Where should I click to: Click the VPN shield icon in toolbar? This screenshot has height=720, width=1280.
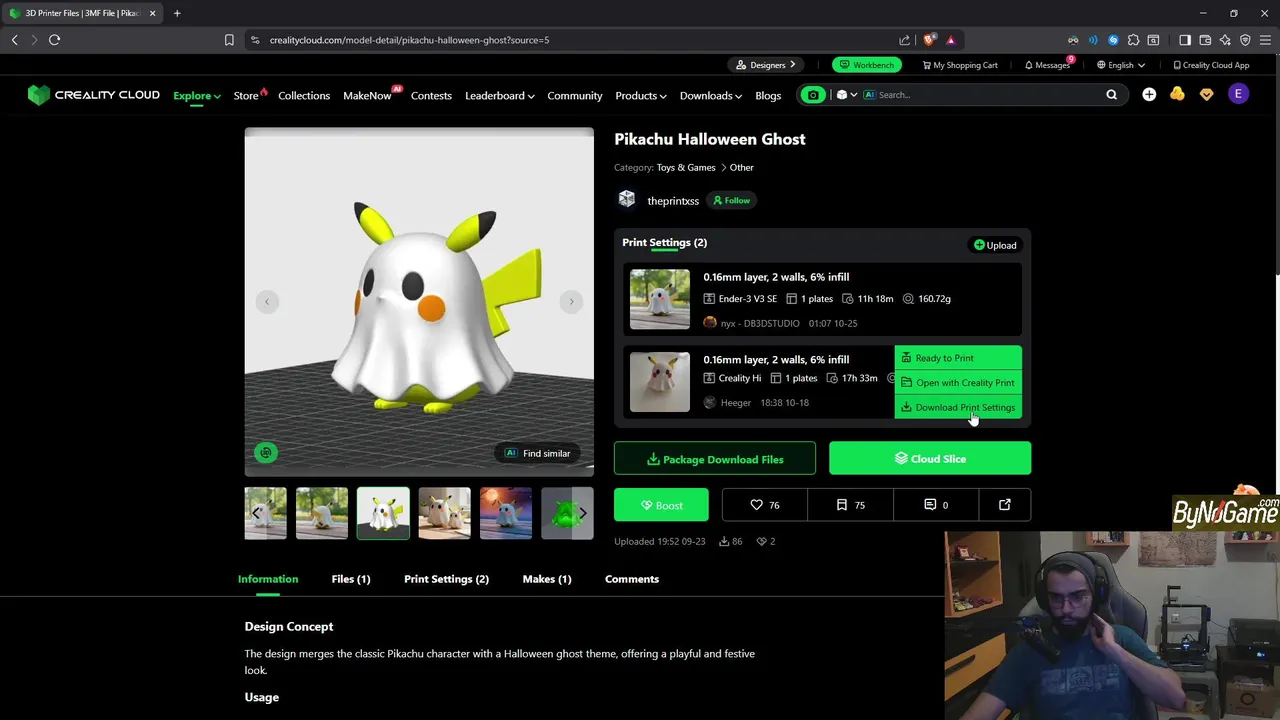click(1245, 40)
